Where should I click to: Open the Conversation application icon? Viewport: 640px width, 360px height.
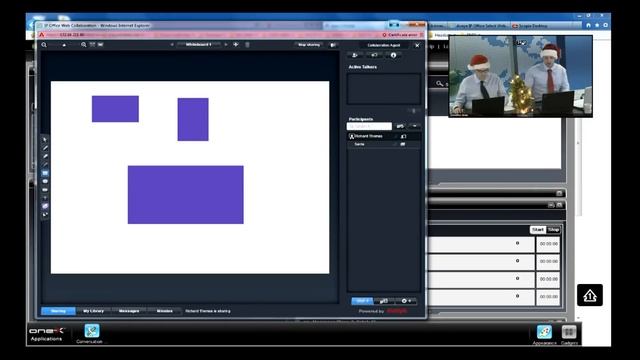click(92, 331)
